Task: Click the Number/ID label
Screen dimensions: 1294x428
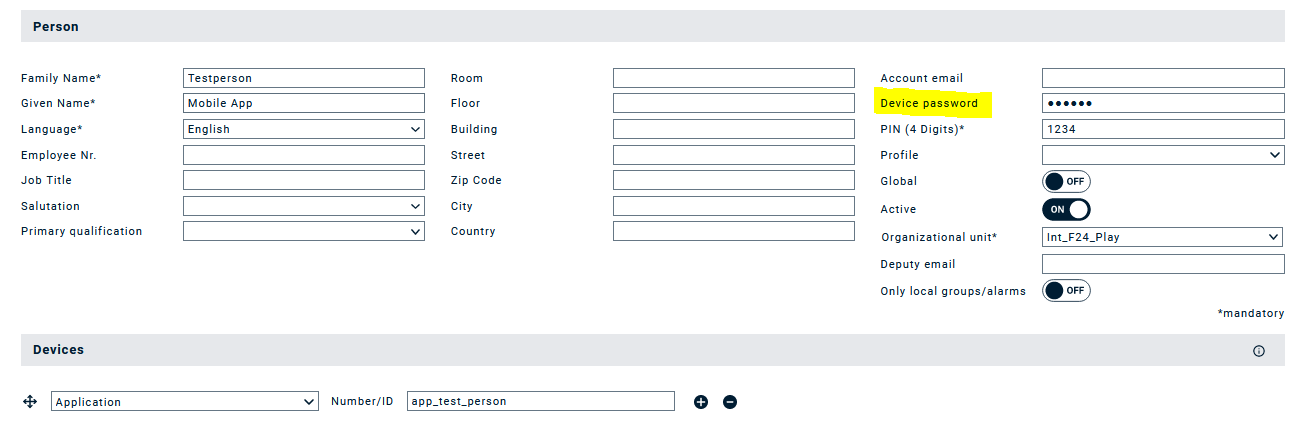Action: point(362,401)
